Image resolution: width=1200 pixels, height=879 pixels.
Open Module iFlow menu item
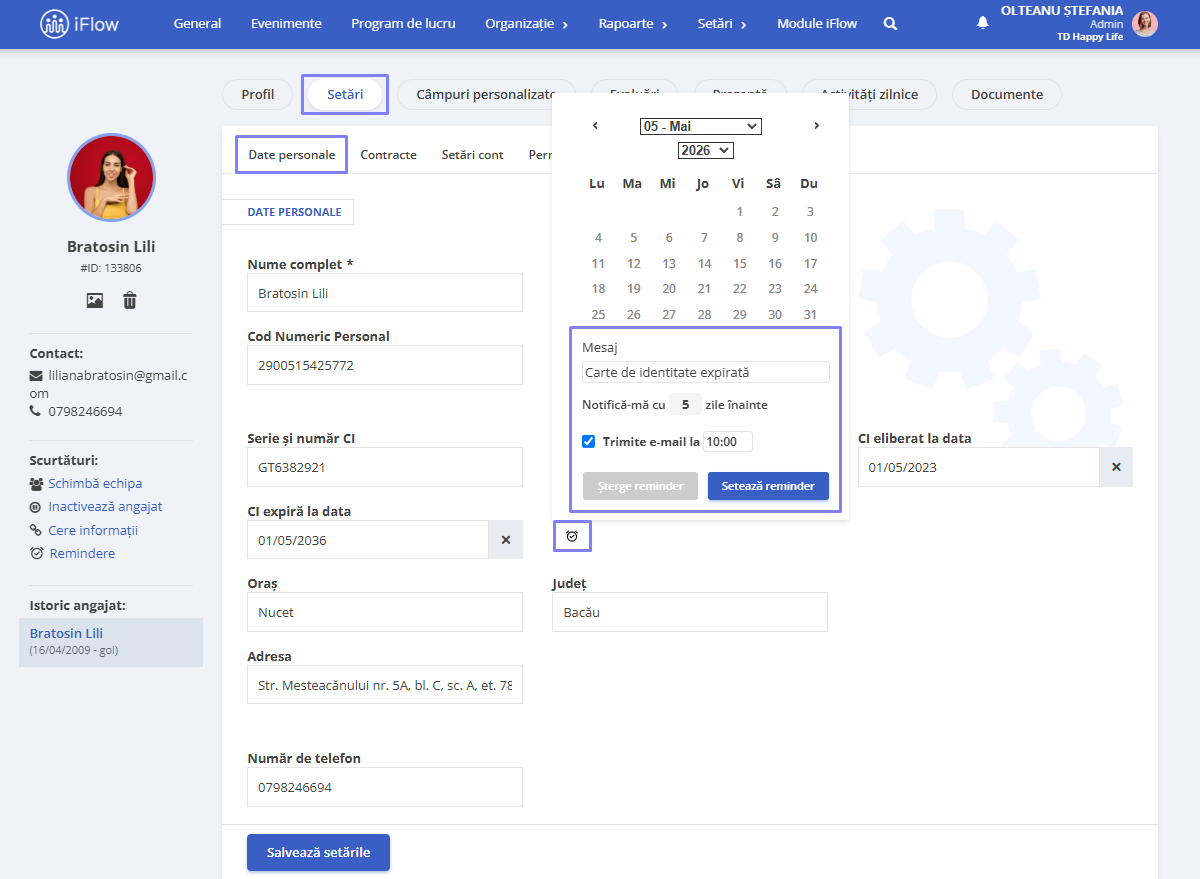(817, 24)
